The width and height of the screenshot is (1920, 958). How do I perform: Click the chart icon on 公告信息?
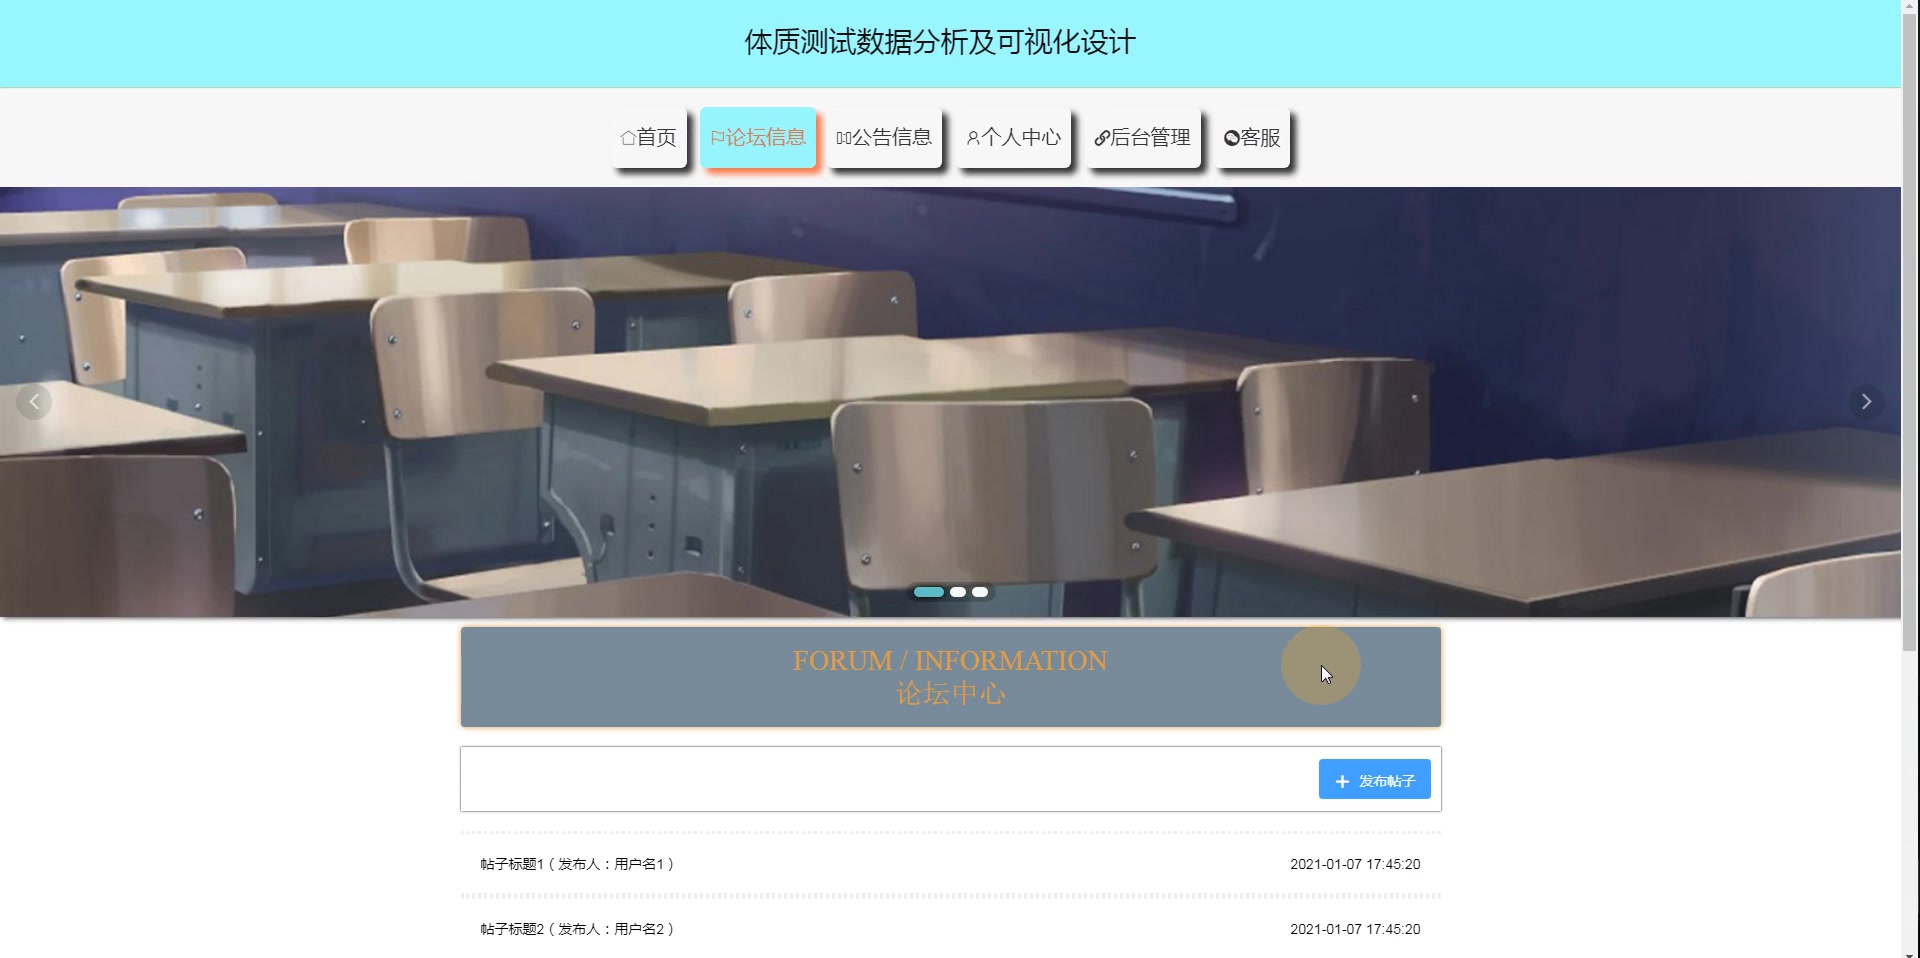click(x=843, y=137)
